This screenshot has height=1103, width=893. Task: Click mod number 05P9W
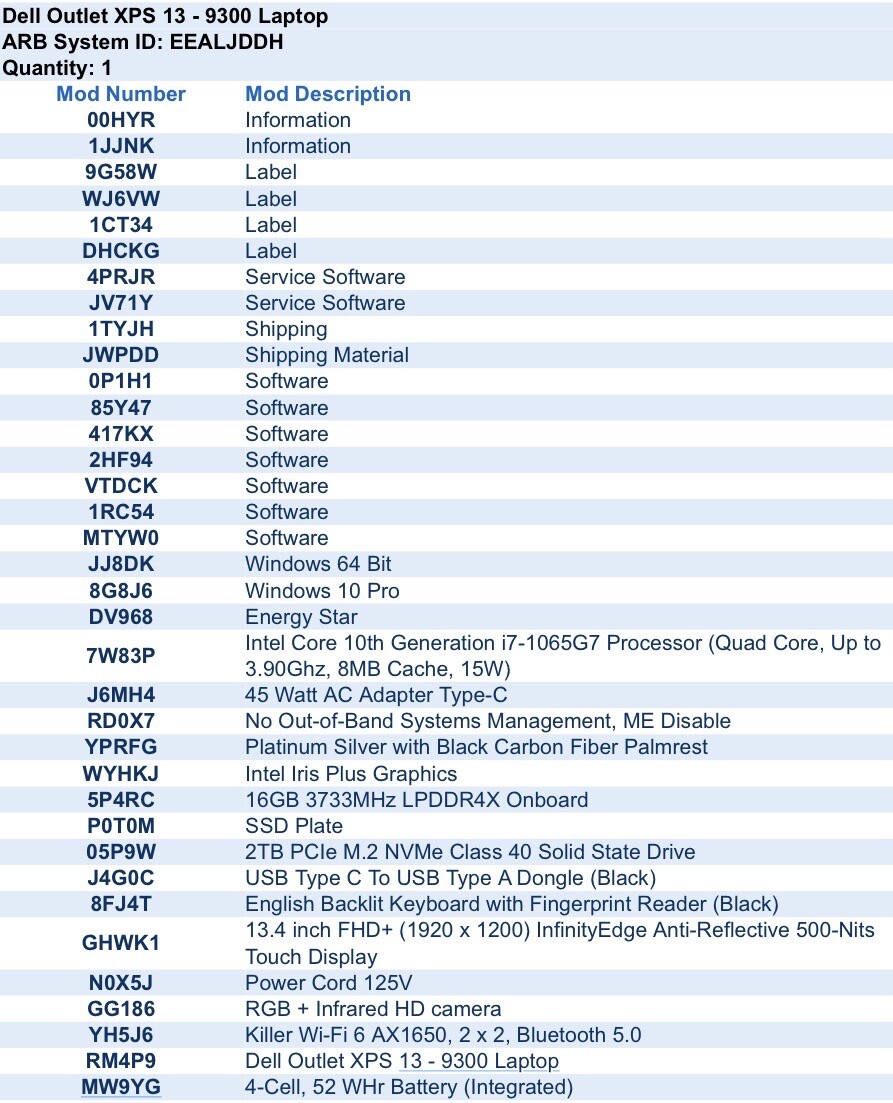(121, 851)
